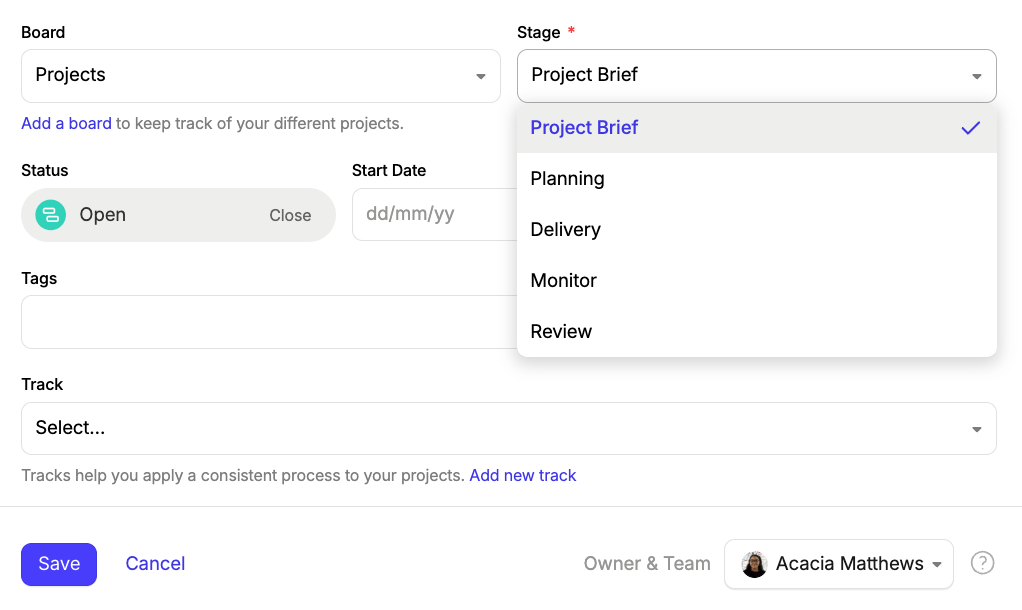Click the help question mark icon
Image resolution: width=1022 pixels, height=610 pixels.
[982, 563]
